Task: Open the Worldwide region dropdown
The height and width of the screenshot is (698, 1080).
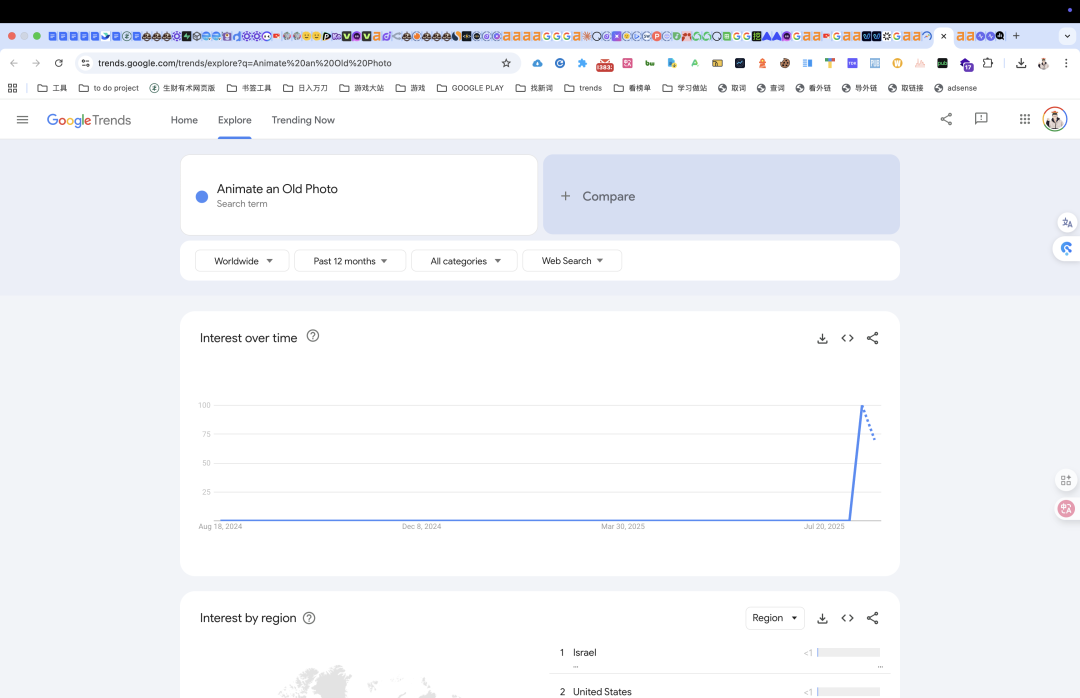Action: pos(242,260)
